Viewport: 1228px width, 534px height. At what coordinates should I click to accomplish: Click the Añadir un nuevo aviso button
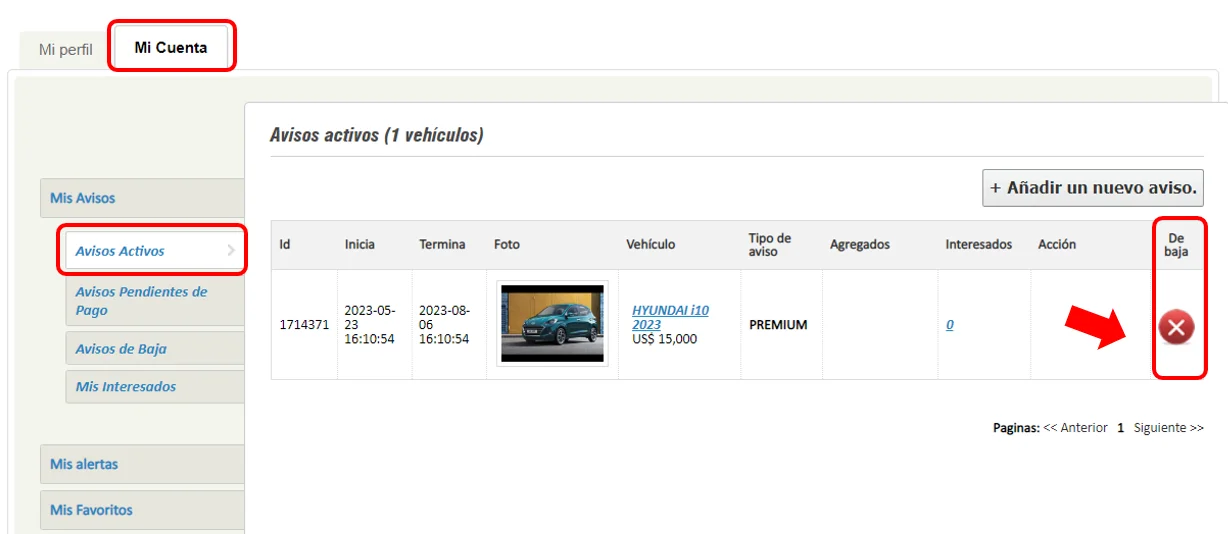(x=1092, y=188)
